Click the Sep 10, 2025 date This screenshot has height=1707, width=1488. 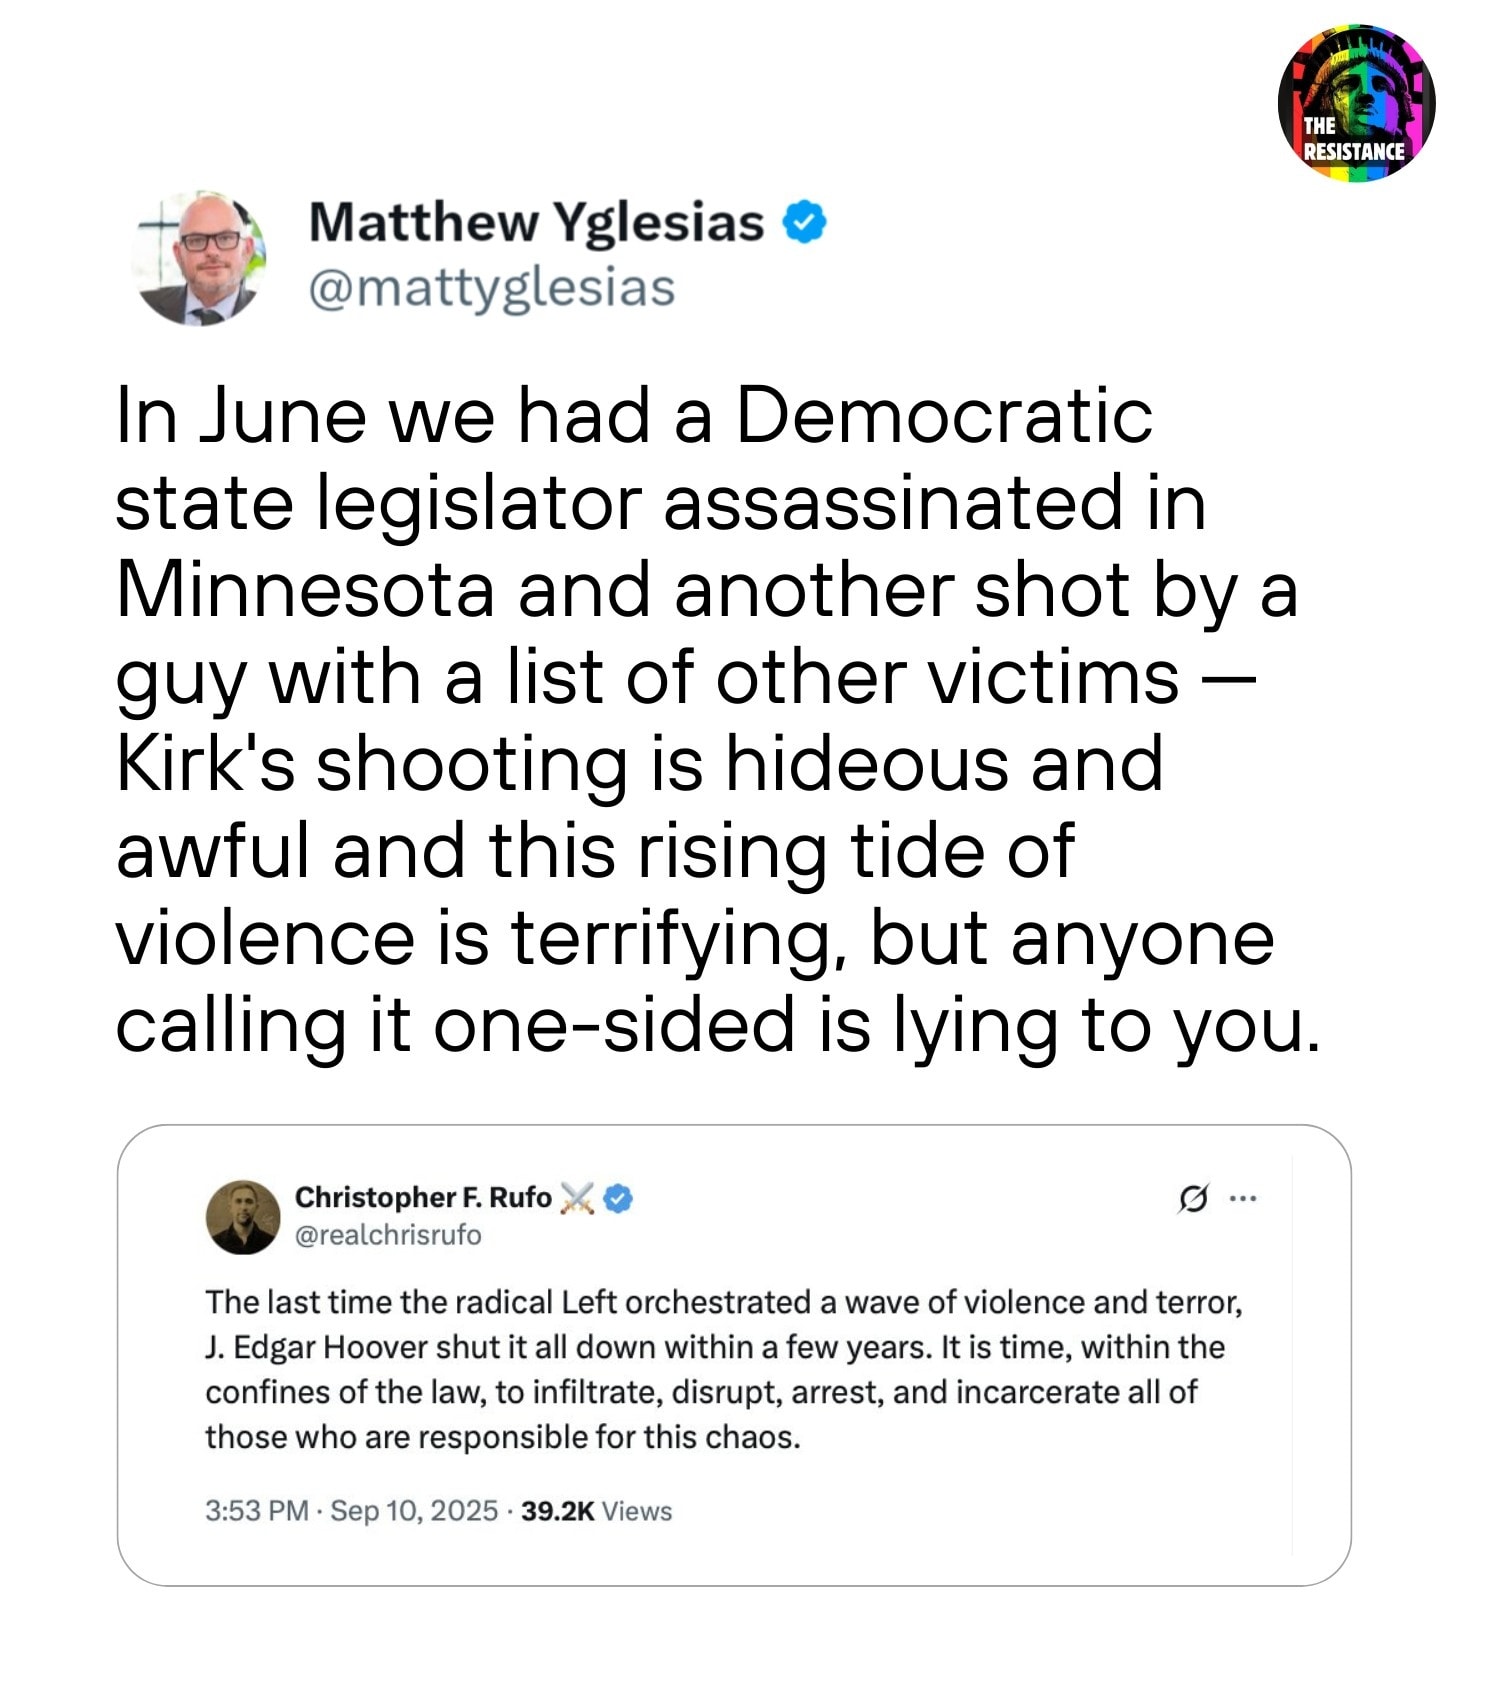(413, 1510)
